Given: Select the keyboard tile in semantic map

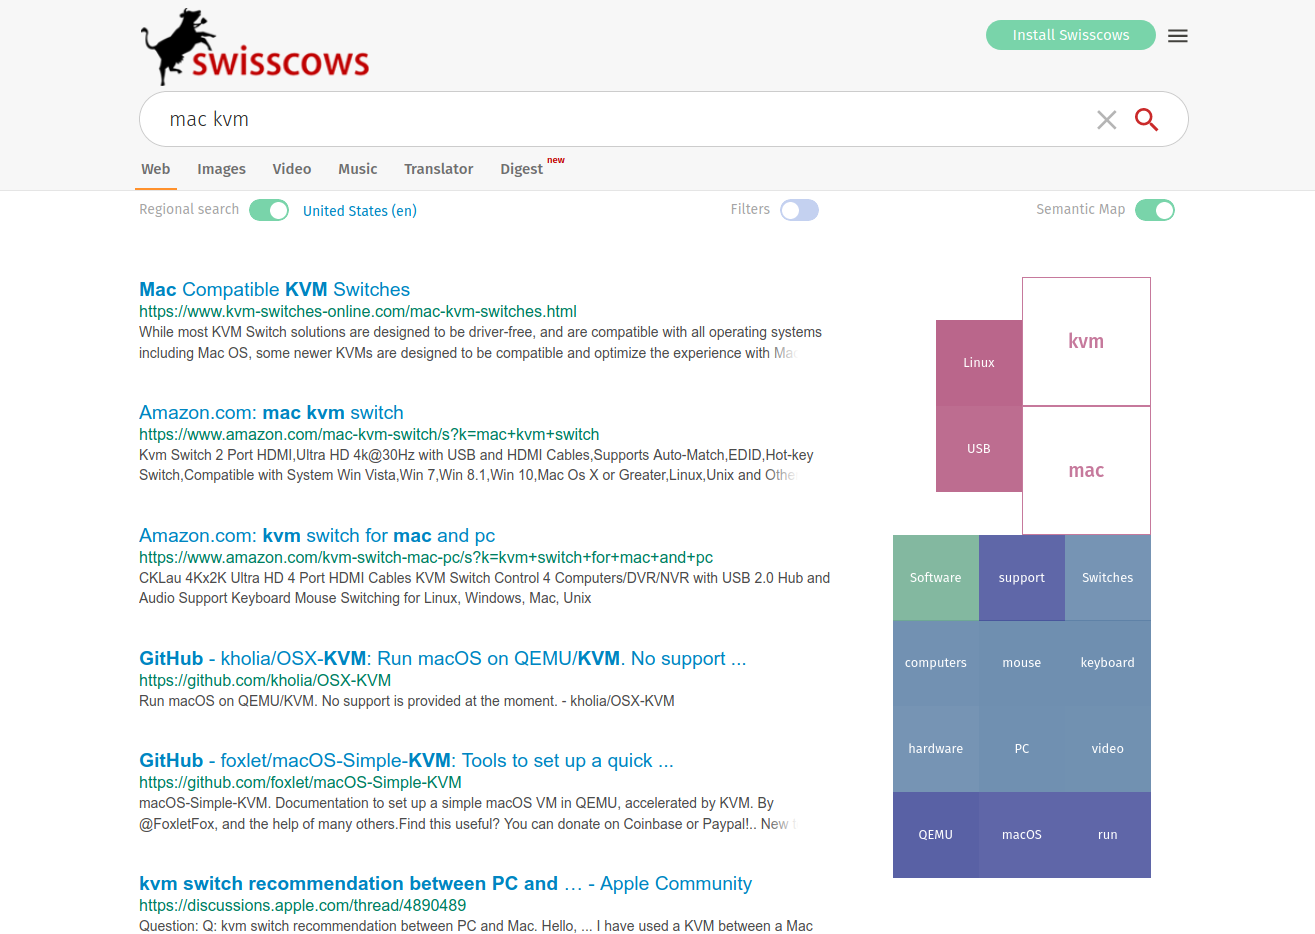Looking at the screenshot, I should 1108,663.
